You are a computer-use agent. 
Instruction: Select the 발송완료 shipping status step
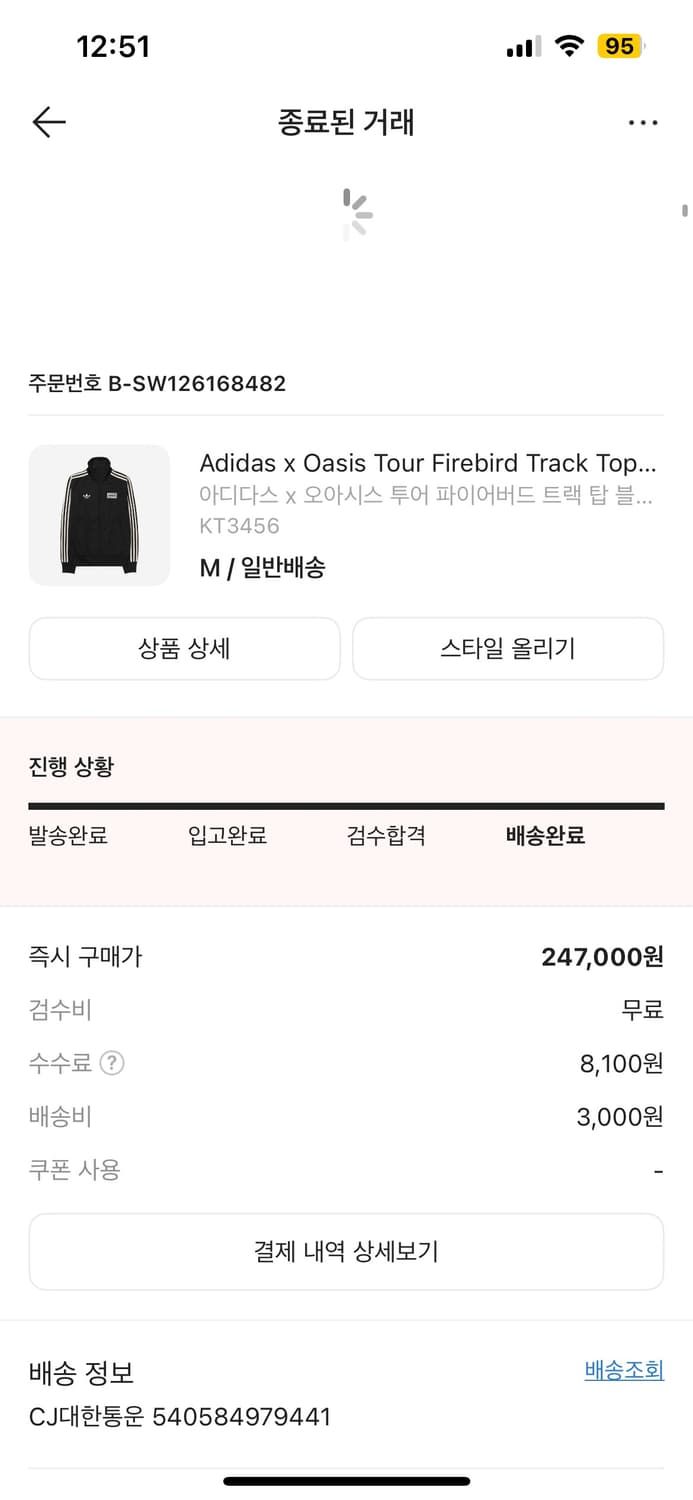(68, 836)
